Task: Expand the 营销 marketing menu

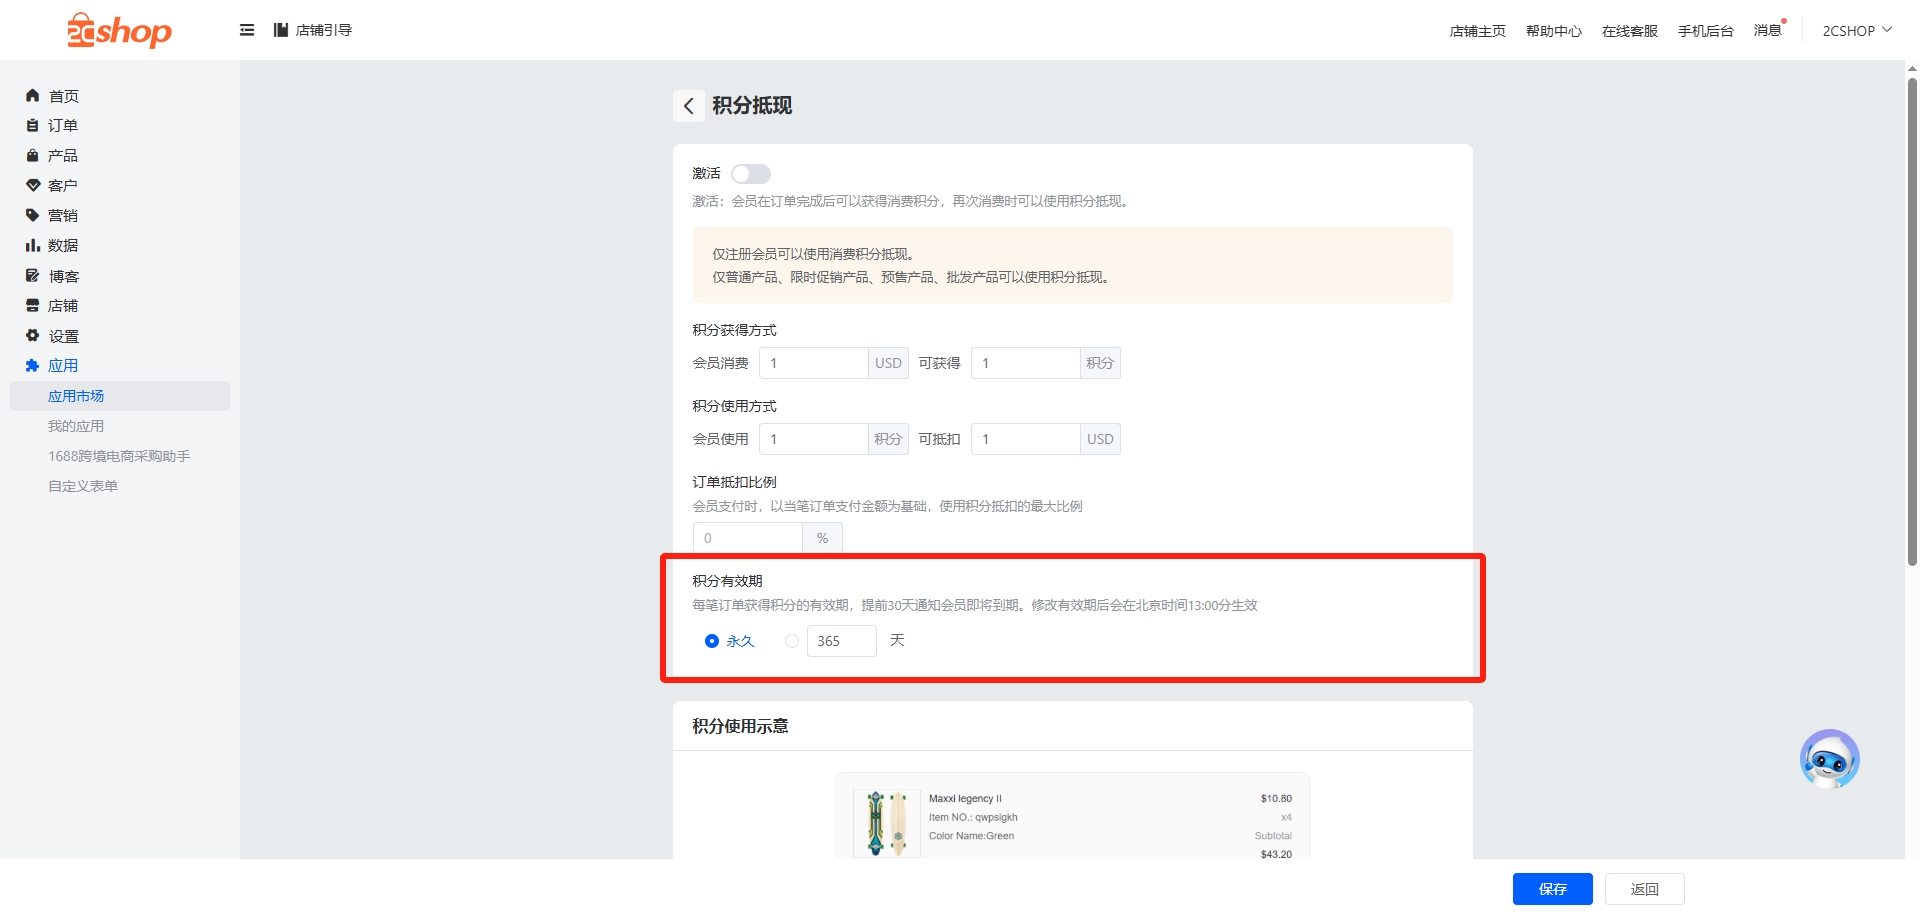Action: [x=62, y=216]
